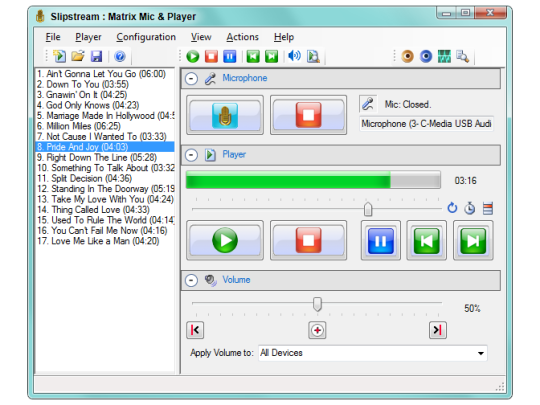
Task: Select track 6. Million Miles
Action: click(x=105, y=126)
